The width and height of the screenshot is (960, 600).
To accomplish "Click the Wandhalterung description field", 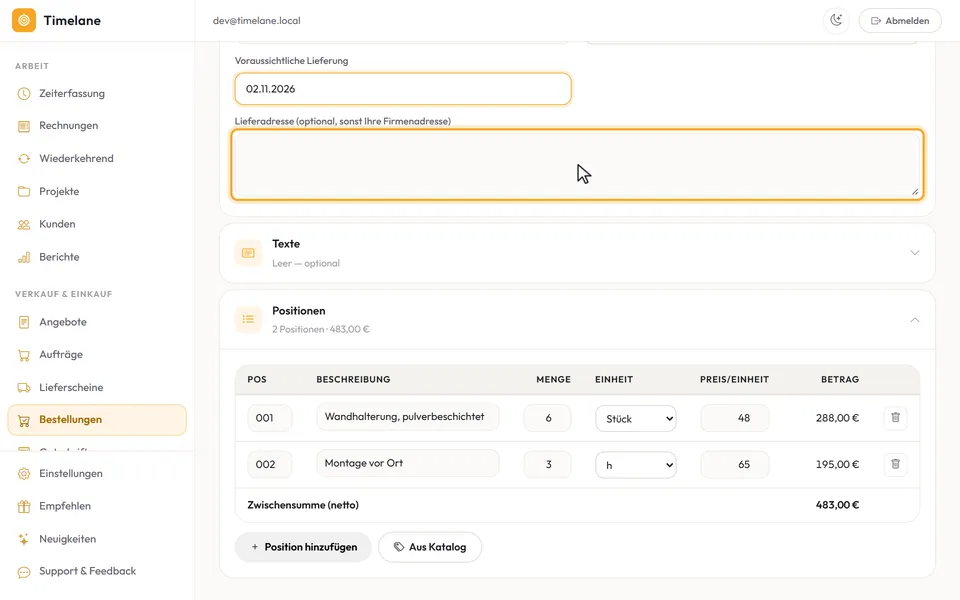I will [x=408, y=417].
